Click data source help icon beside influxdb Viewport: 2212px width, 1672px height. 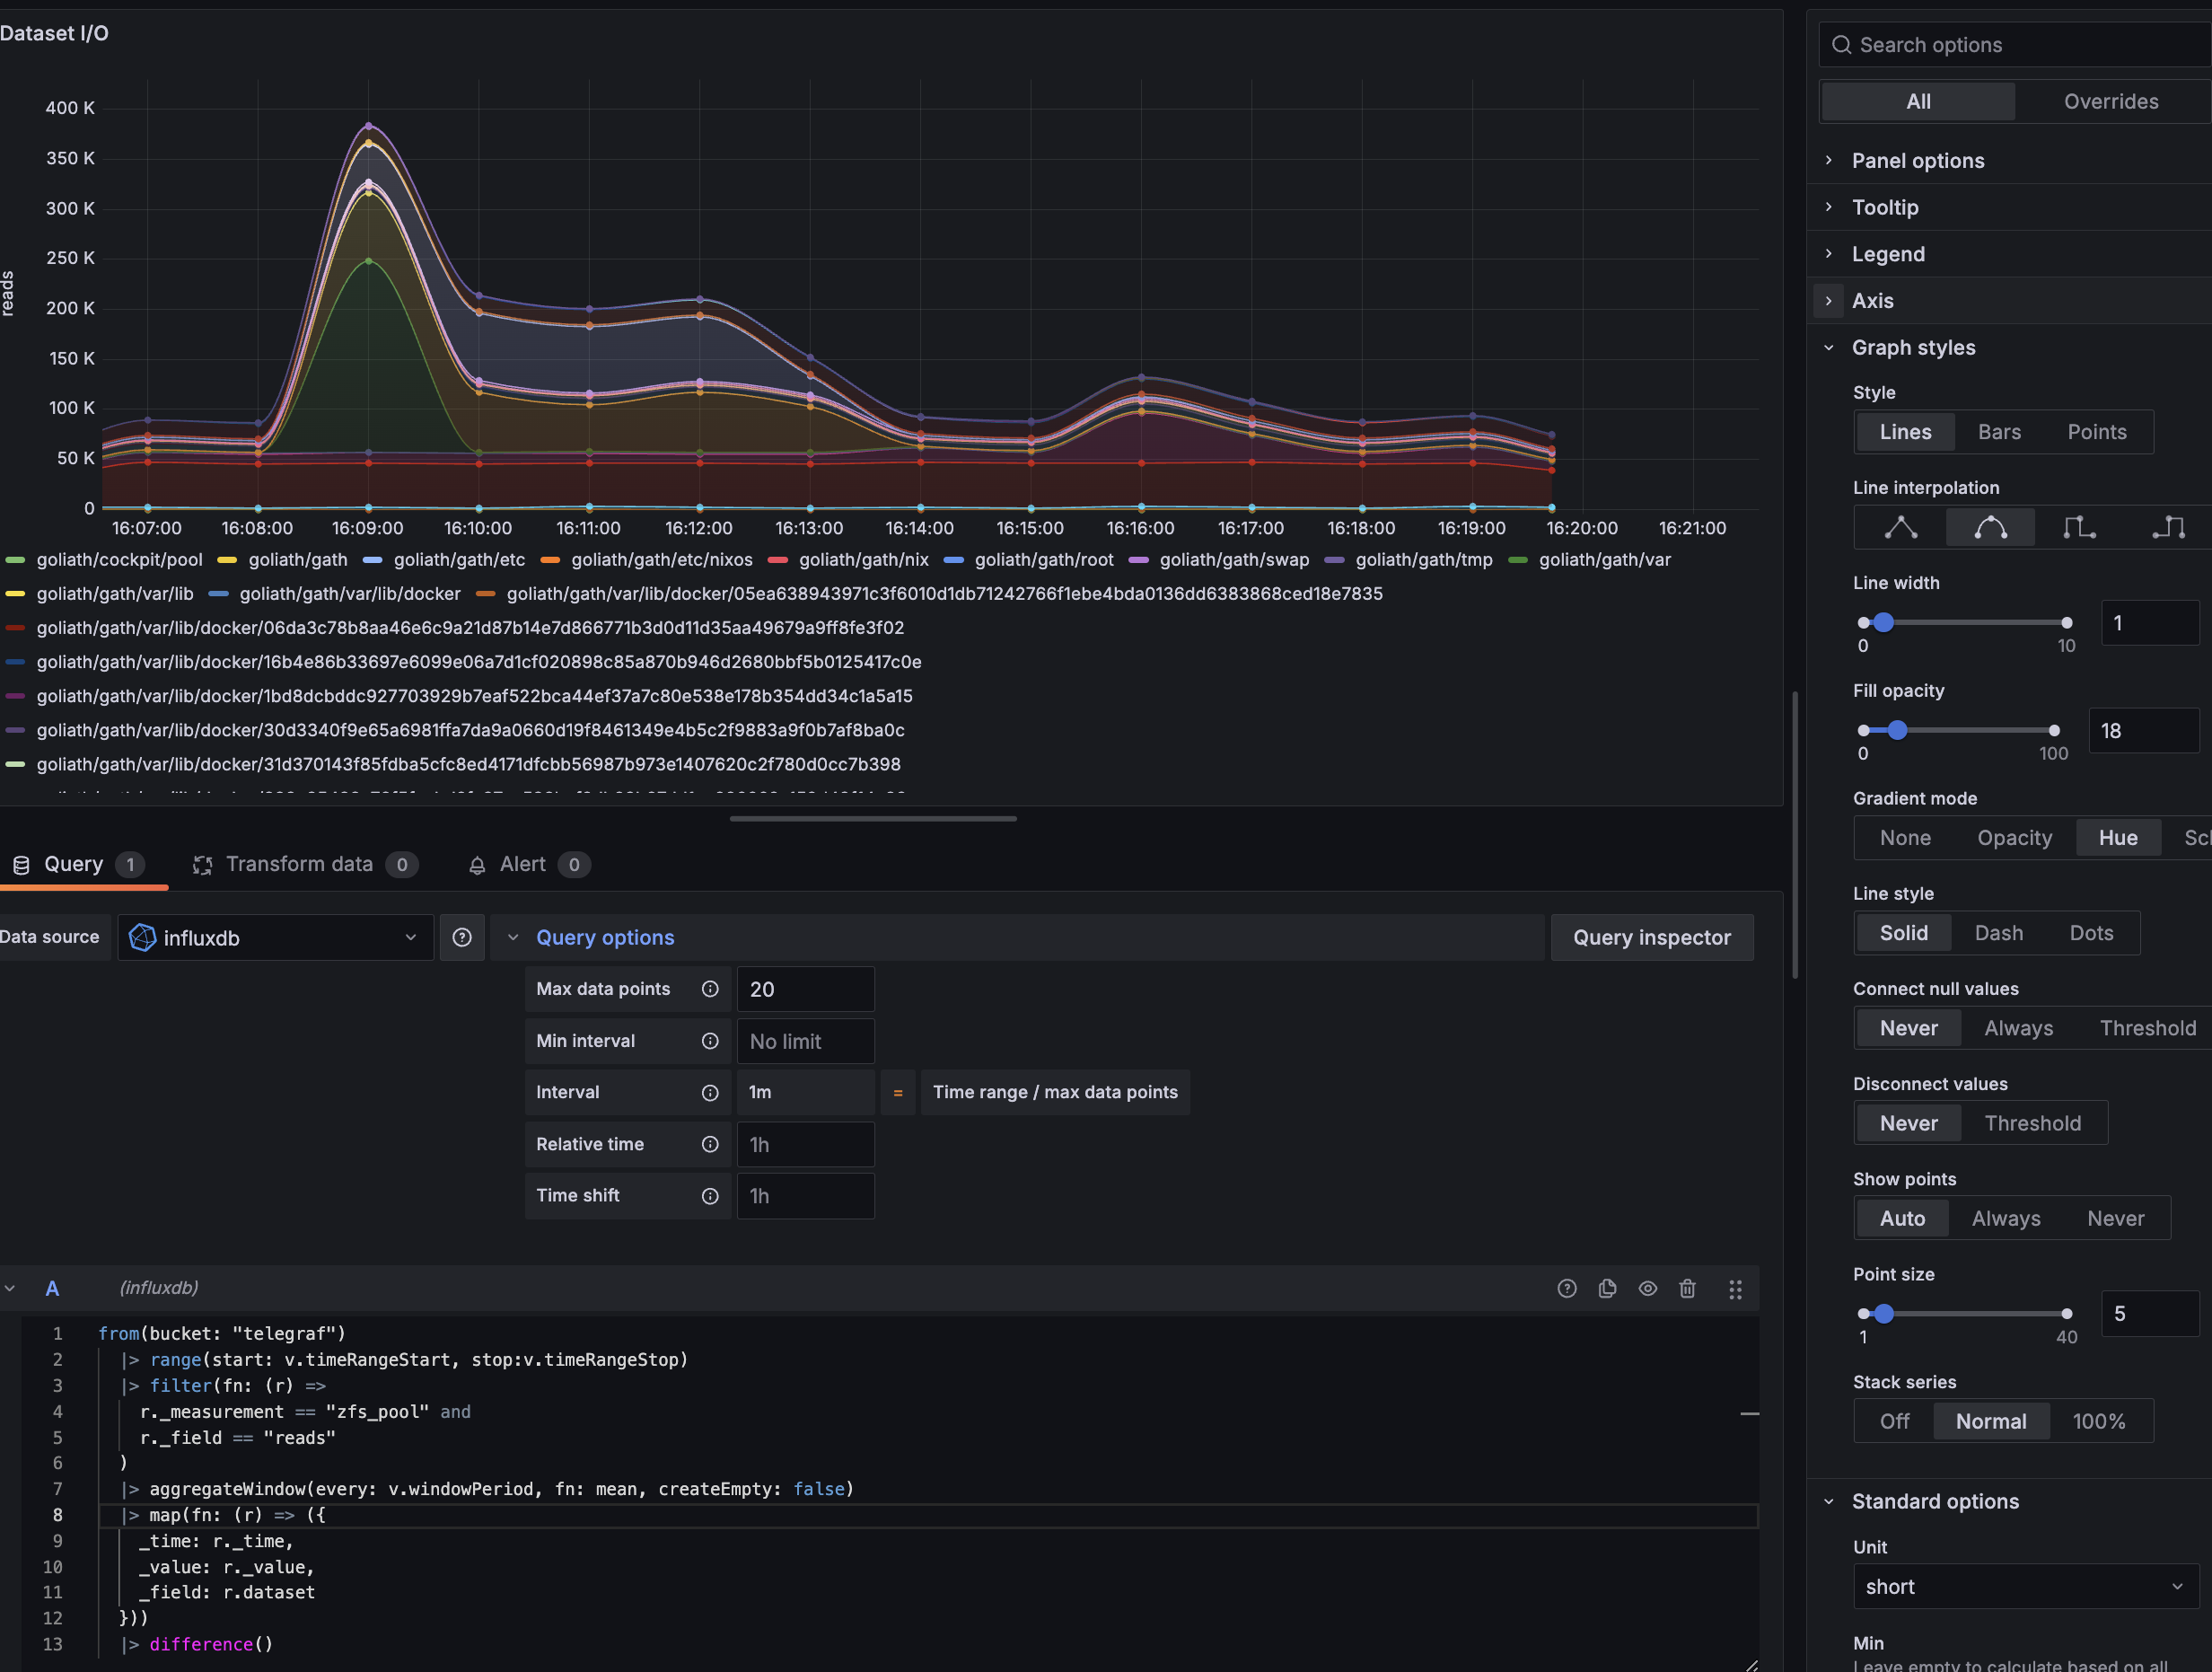coord(462,937)
